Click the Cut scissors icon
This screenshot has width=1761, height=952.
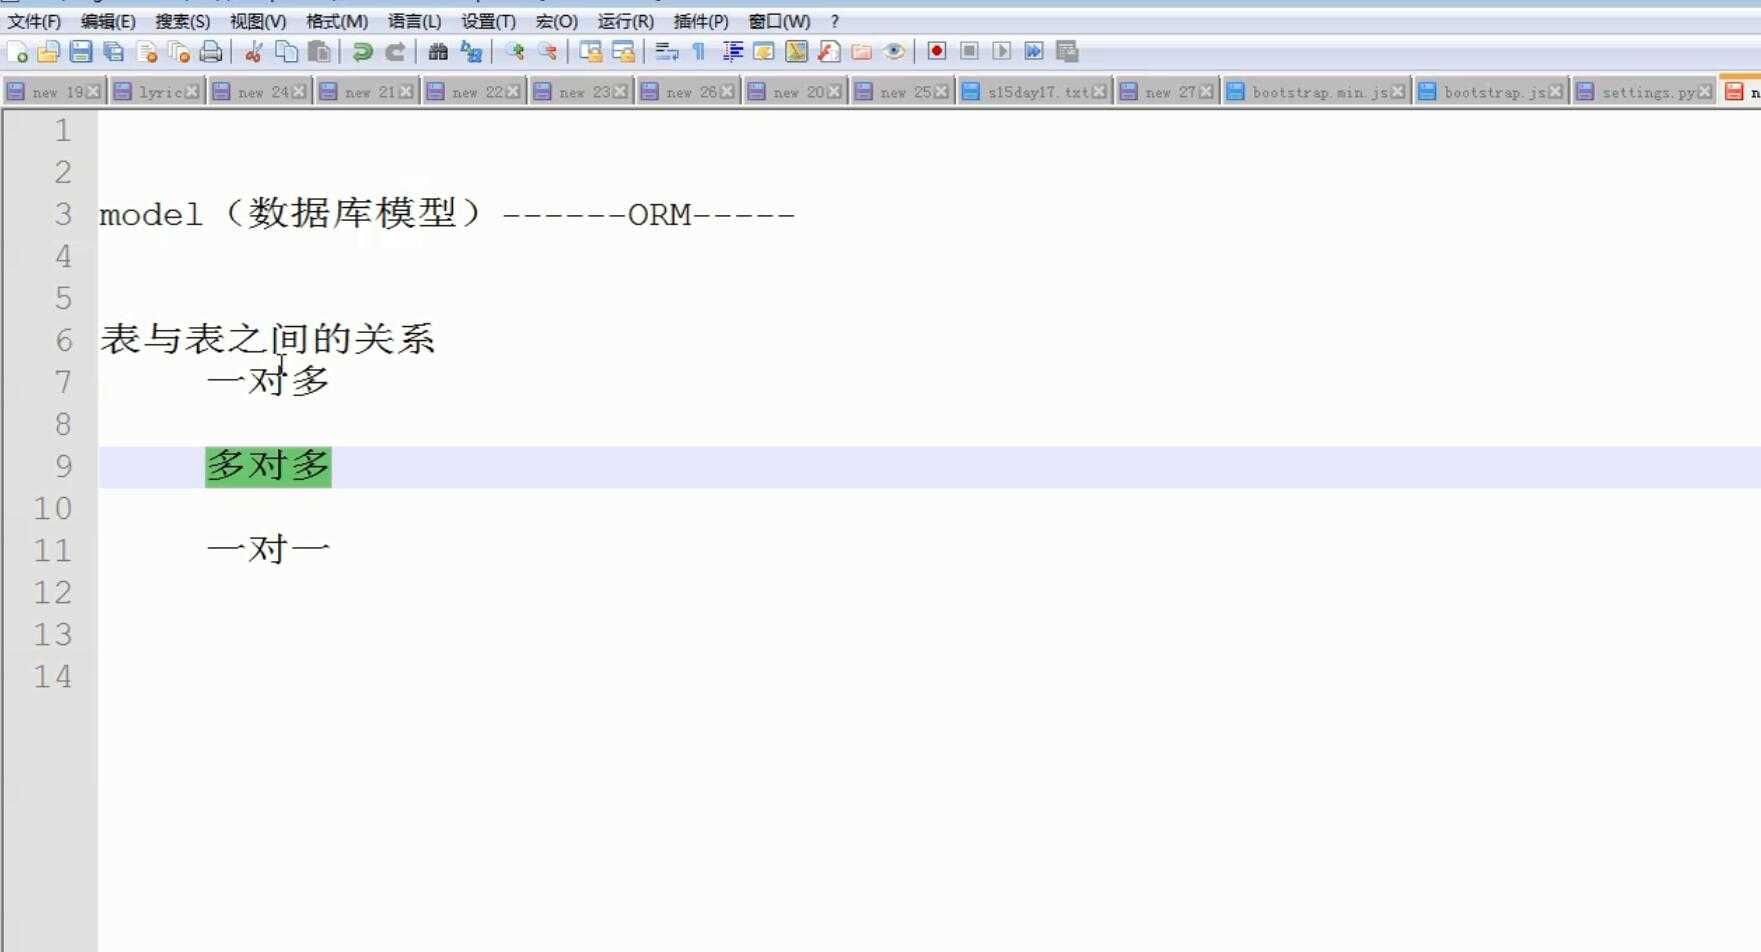click(x=253, y=52)
